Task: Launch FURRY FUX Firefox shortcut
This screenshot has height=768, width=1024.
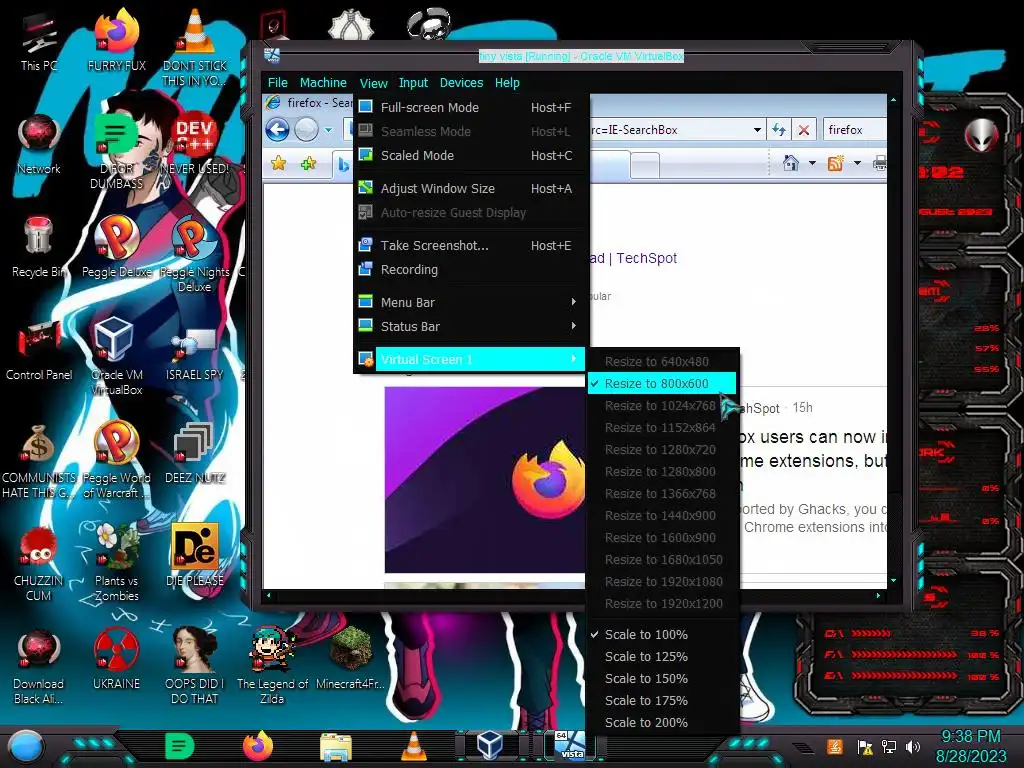Action: click(116, 40)
